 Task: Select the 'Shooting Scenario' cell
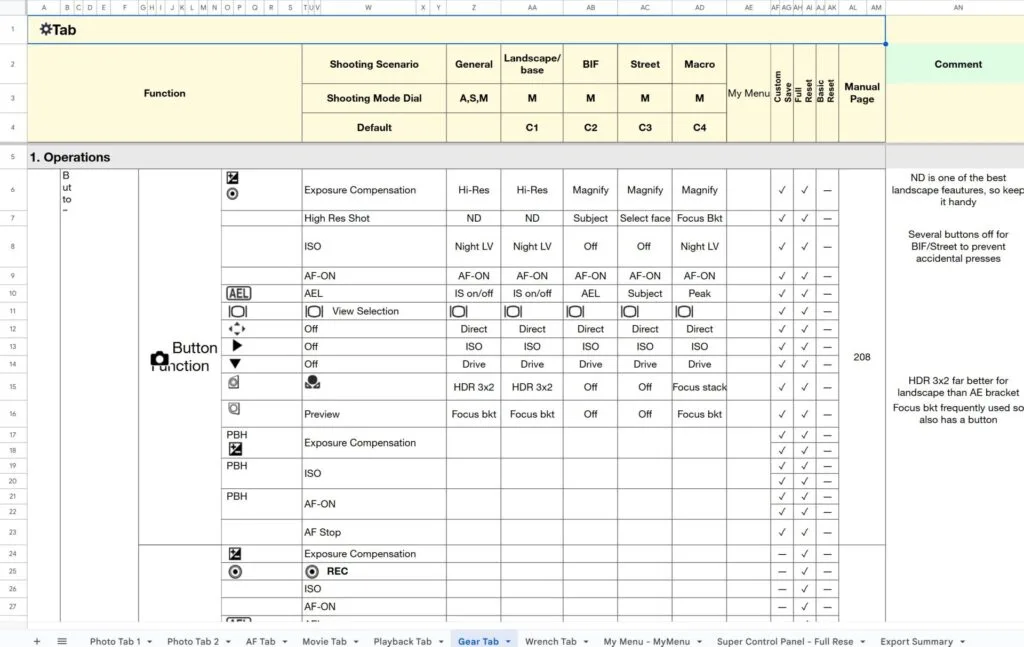tap(374, 64)
